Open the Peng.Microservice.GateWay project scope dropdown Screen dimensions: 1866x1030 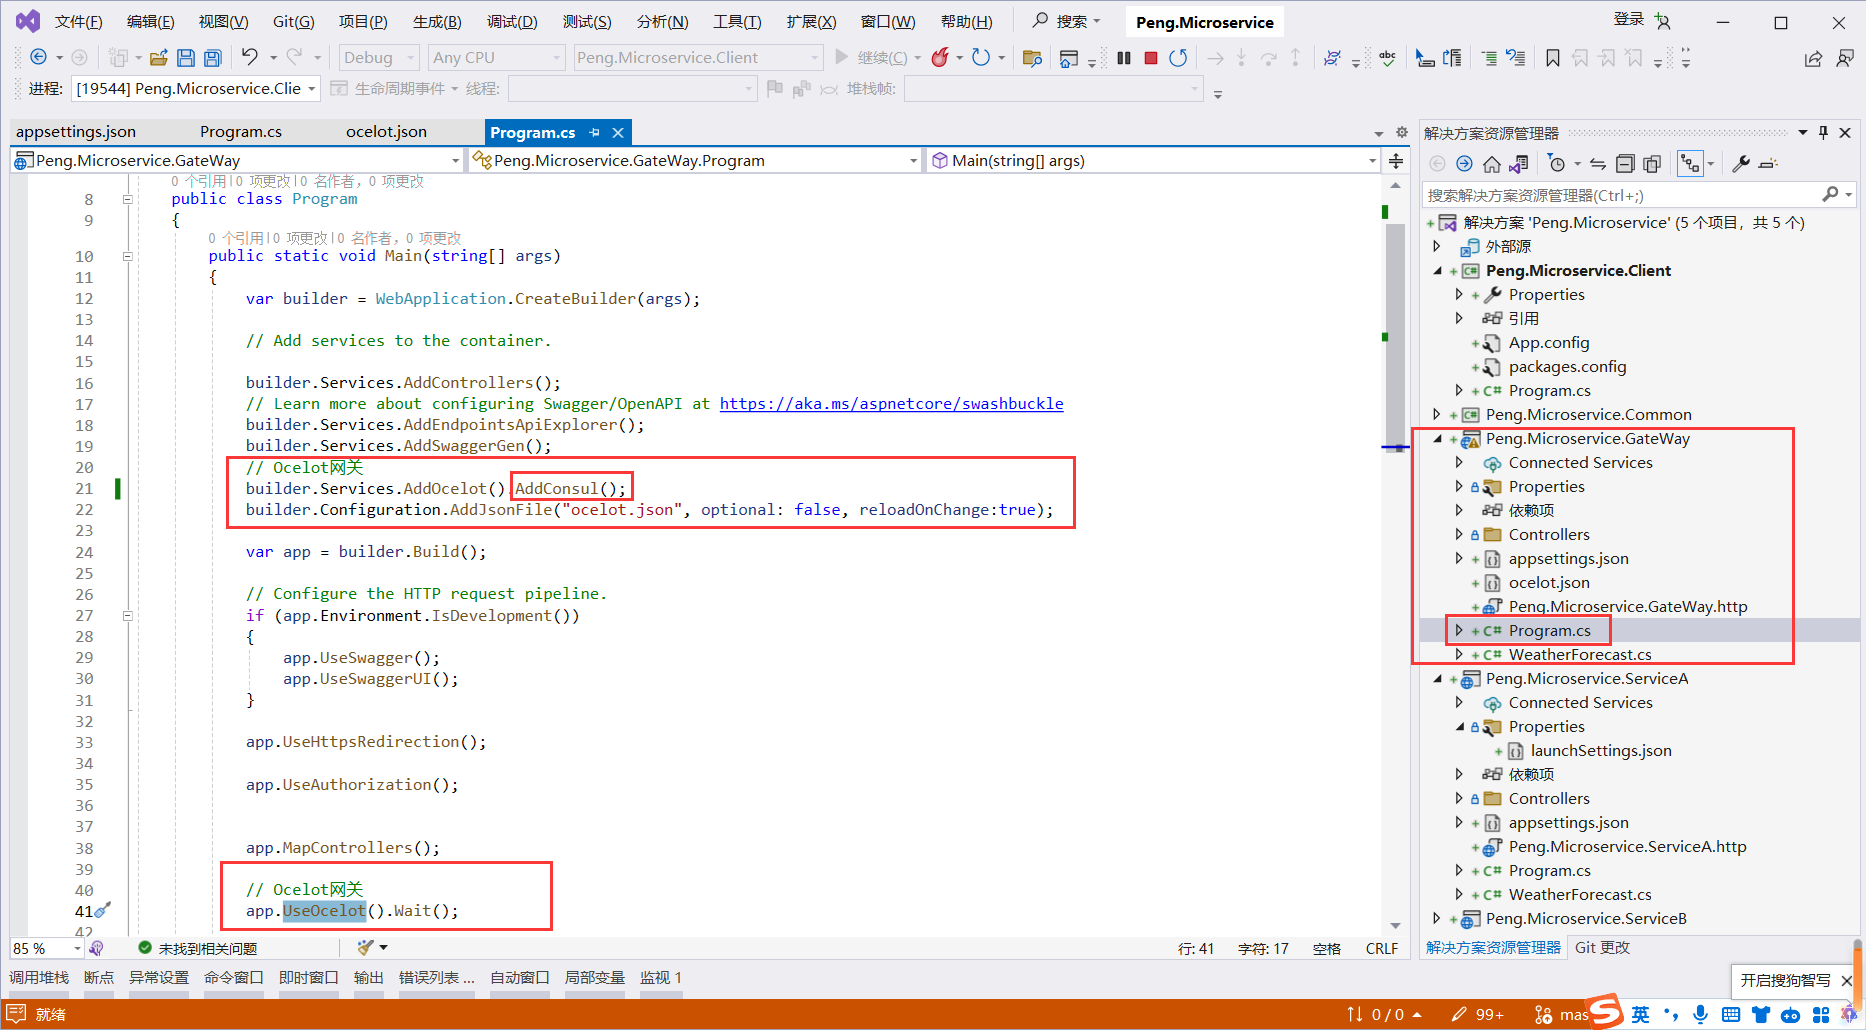click(237, 160)
